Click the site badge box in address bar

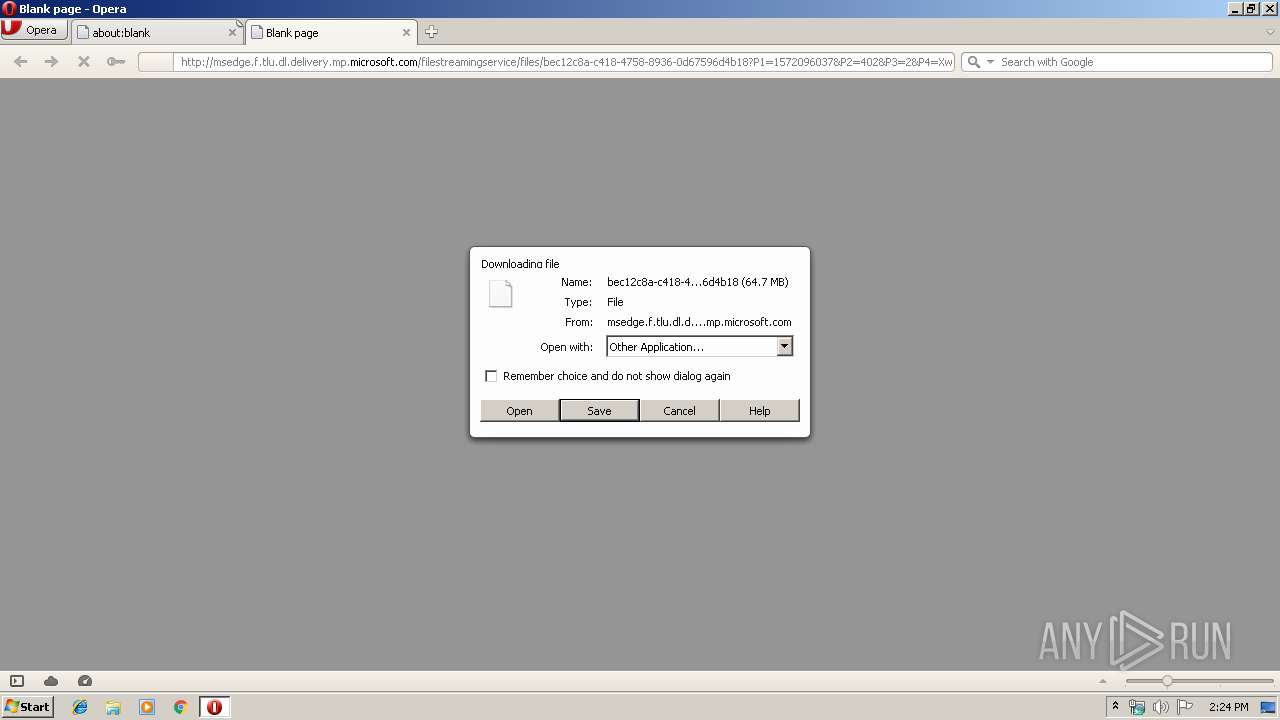(x=155, y=62)
